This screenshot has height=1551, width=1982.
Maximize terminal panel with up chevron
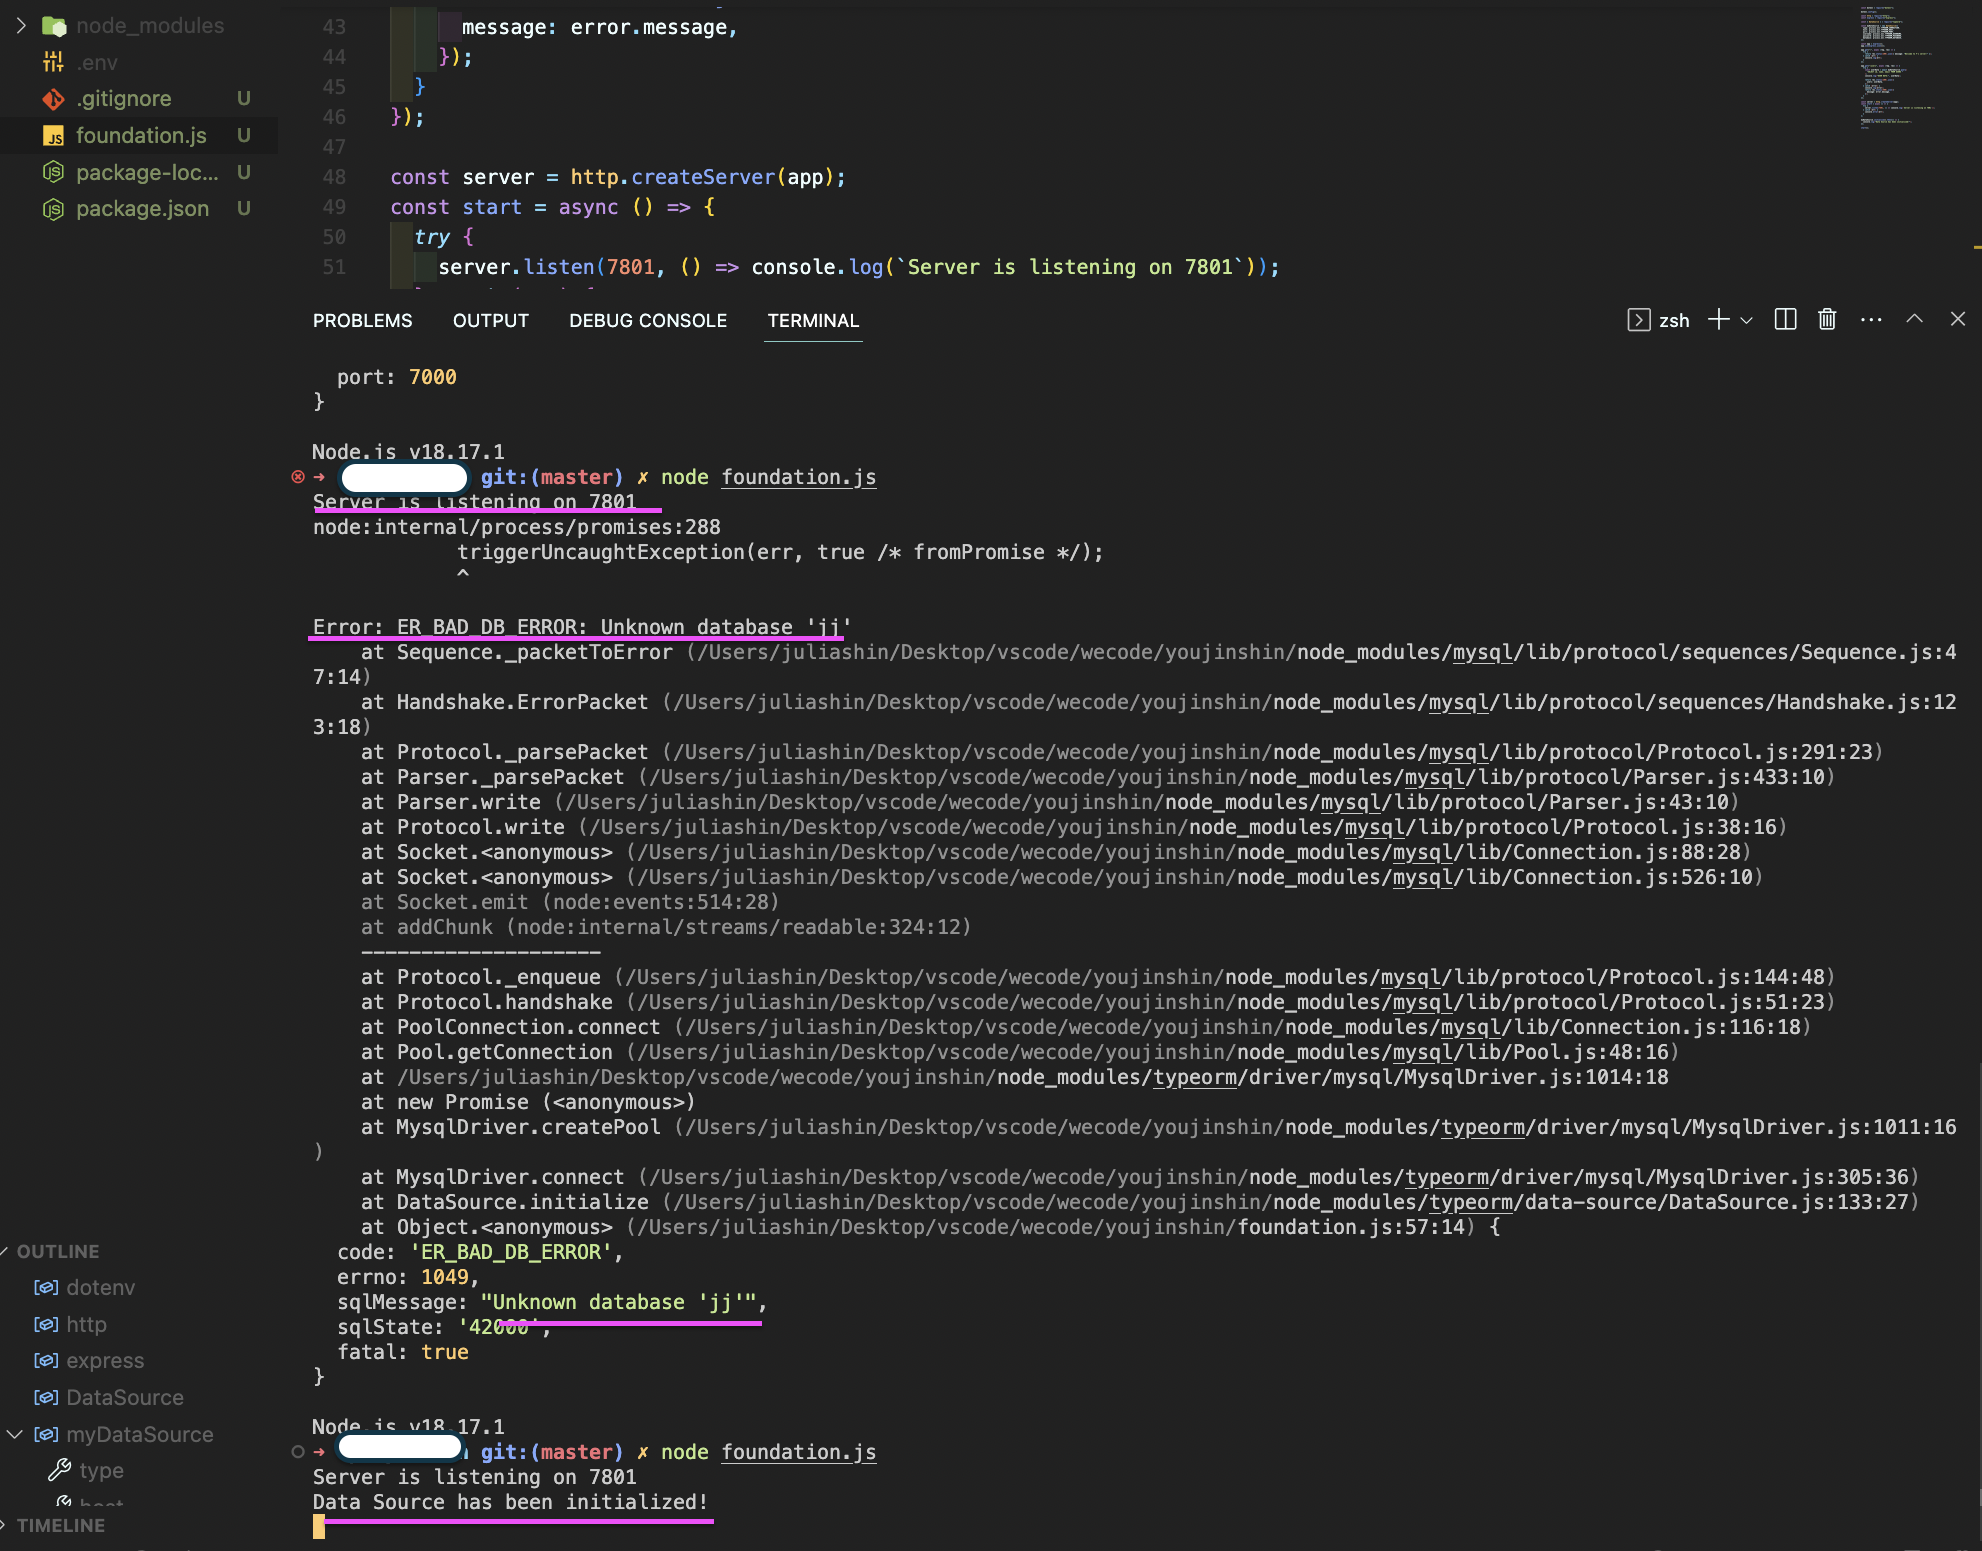pyautogui.click(x=1914, y=319)
